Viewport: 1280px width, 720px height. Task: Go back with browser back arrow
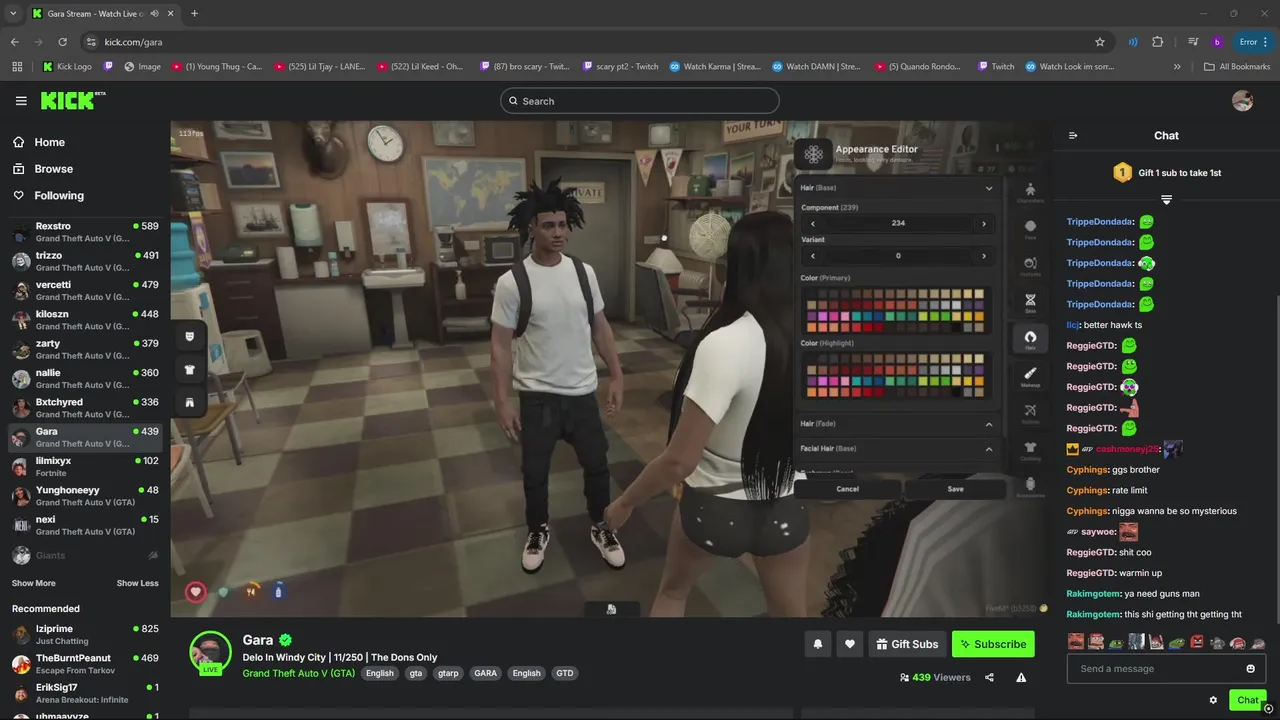tap(15, 42)
